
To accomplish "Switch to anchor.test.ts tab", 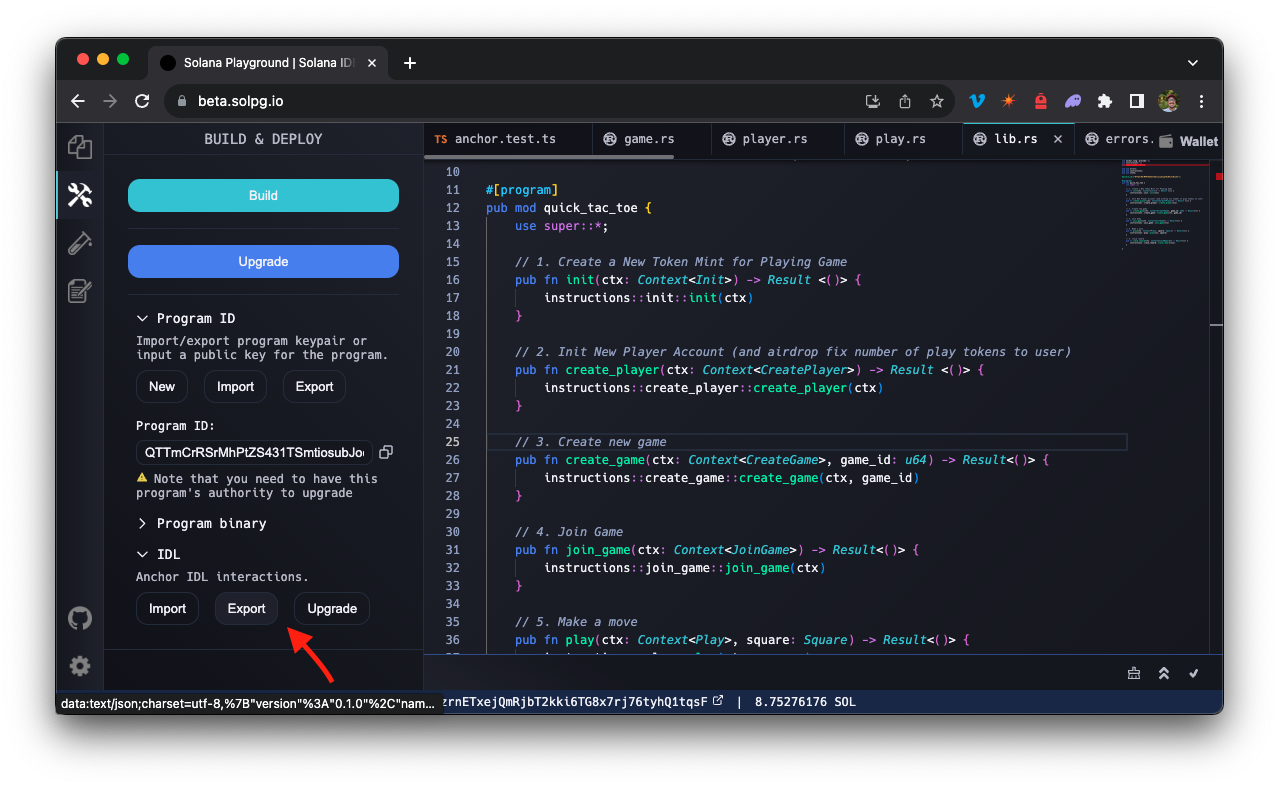I will click(x=508, y=139).
